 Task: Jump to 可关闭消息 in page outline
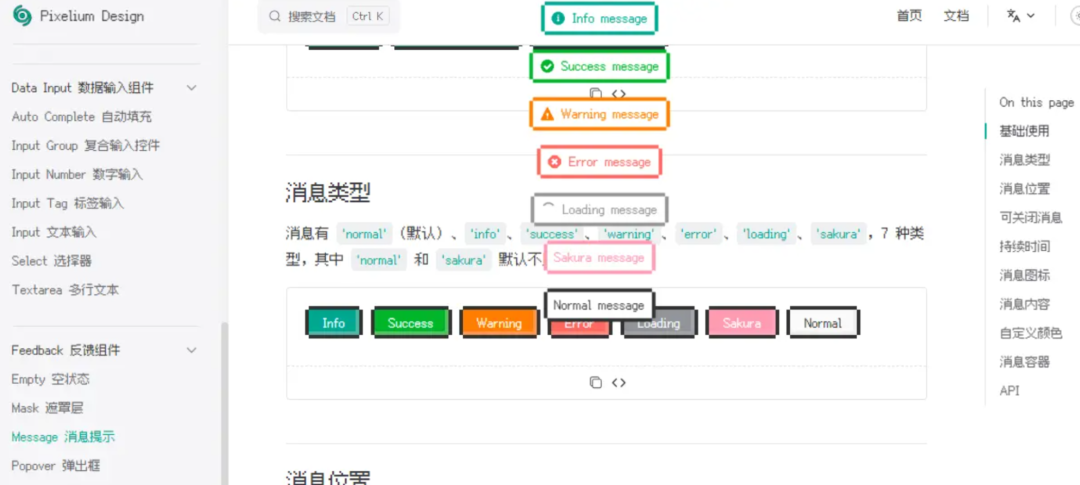[1030, 218]
